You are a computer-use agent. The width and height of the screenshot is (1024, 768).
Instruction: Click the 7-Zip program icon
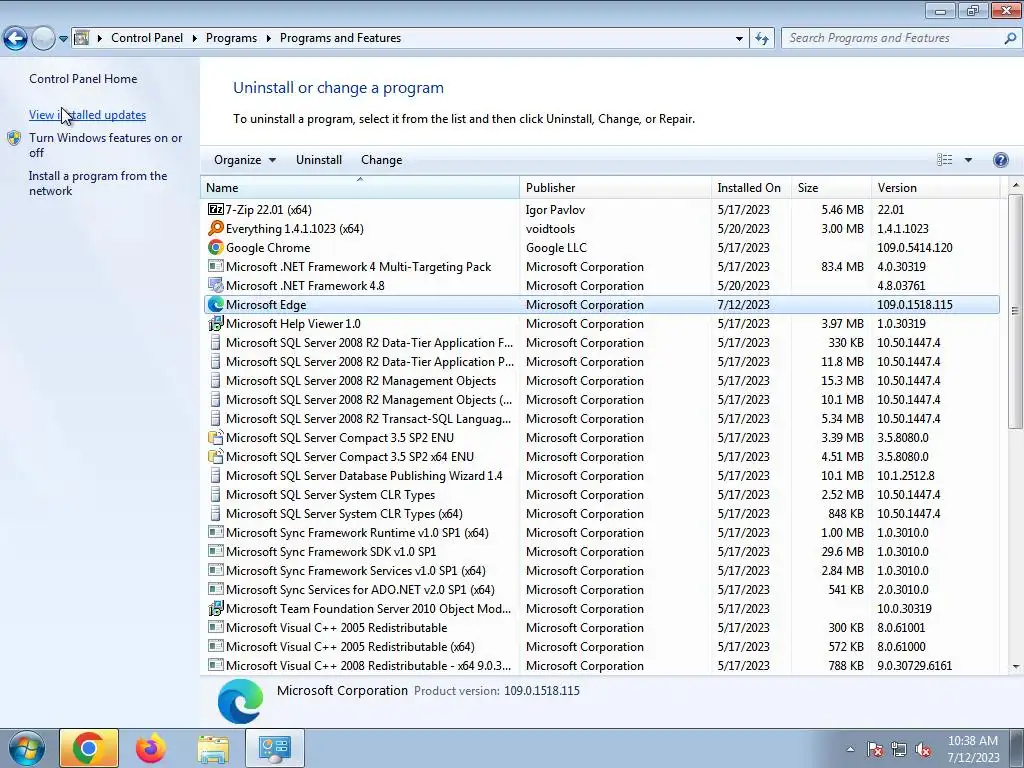pyautogui.click(x=215, y=209)
